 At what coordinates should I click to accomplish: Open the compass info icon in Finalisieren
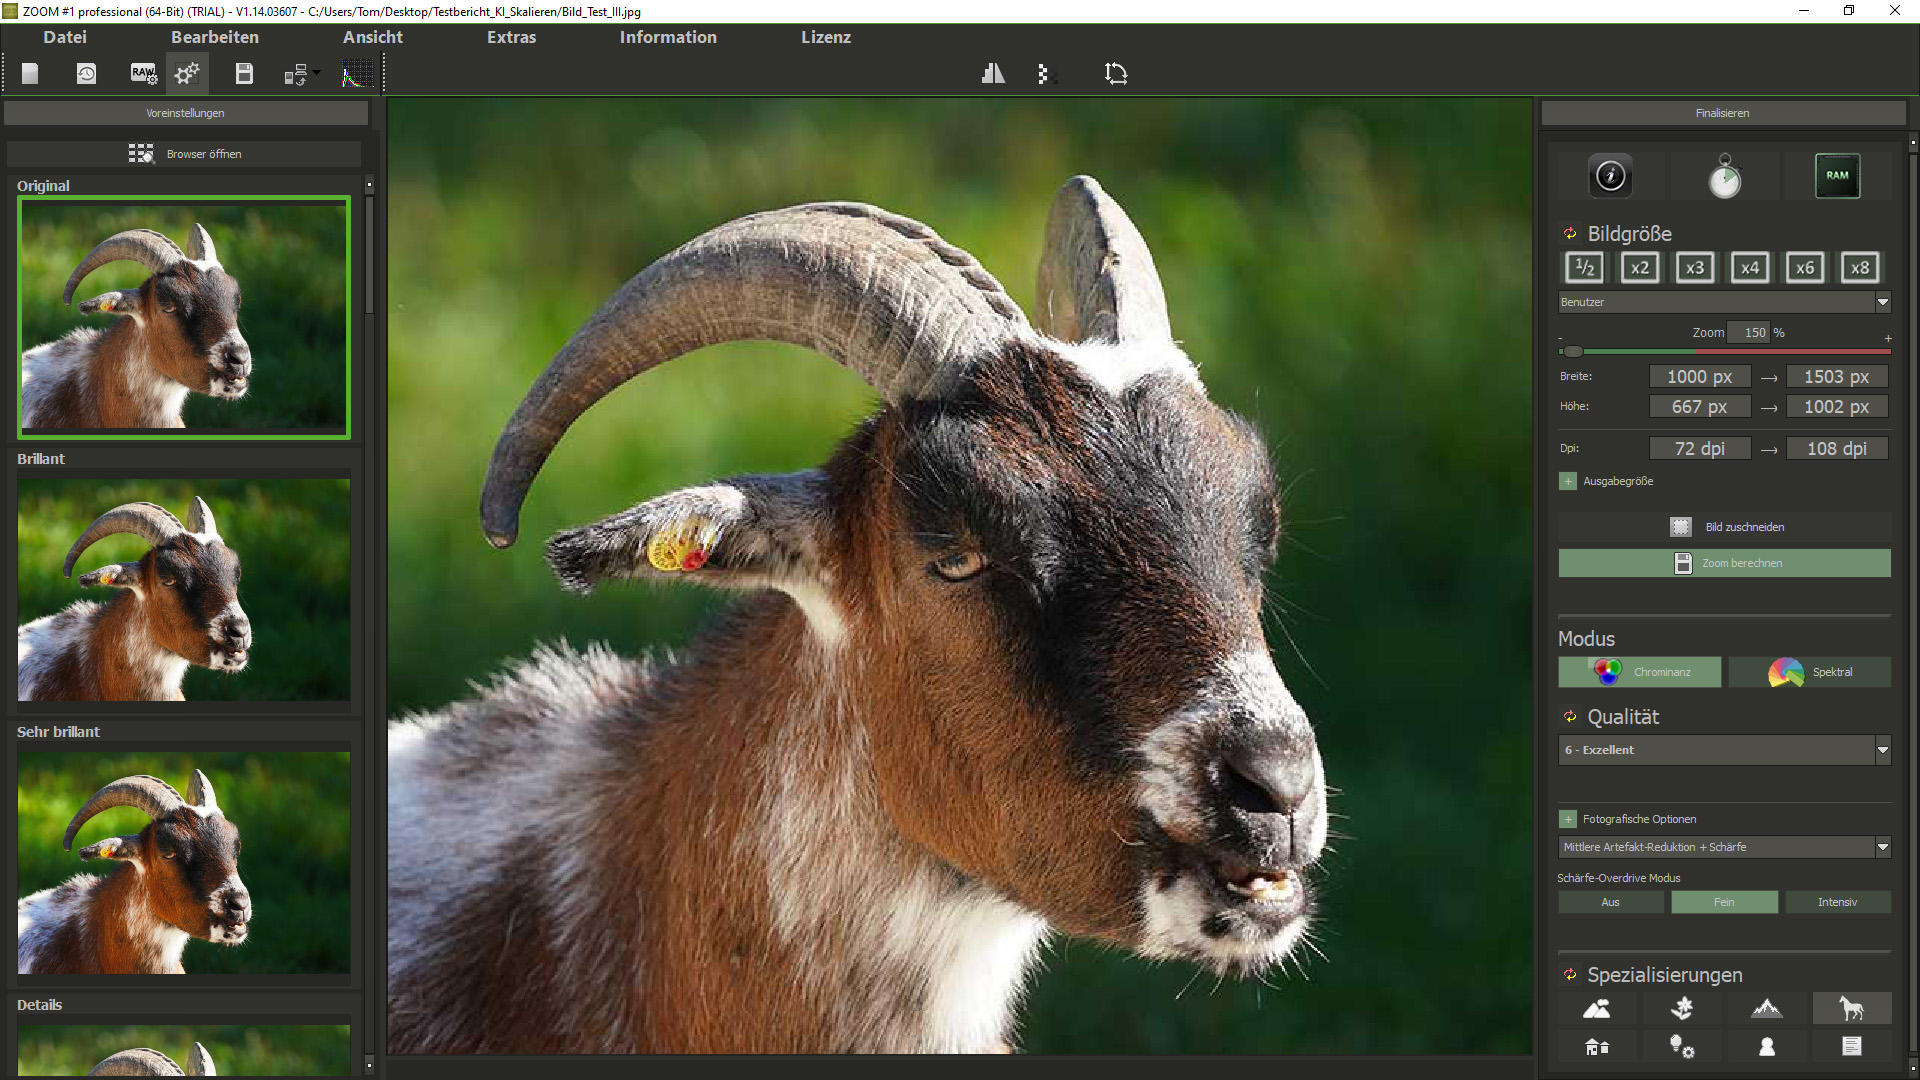click(x=1610, y=176)
